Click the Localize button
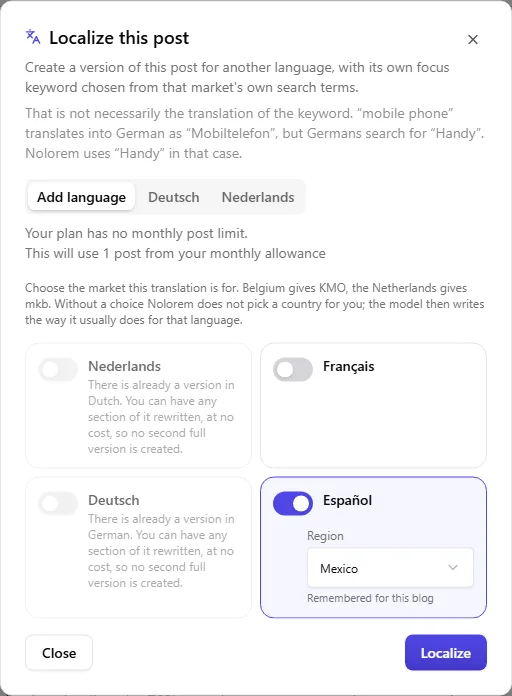512x696 pixels. click(x=445, y=652)
